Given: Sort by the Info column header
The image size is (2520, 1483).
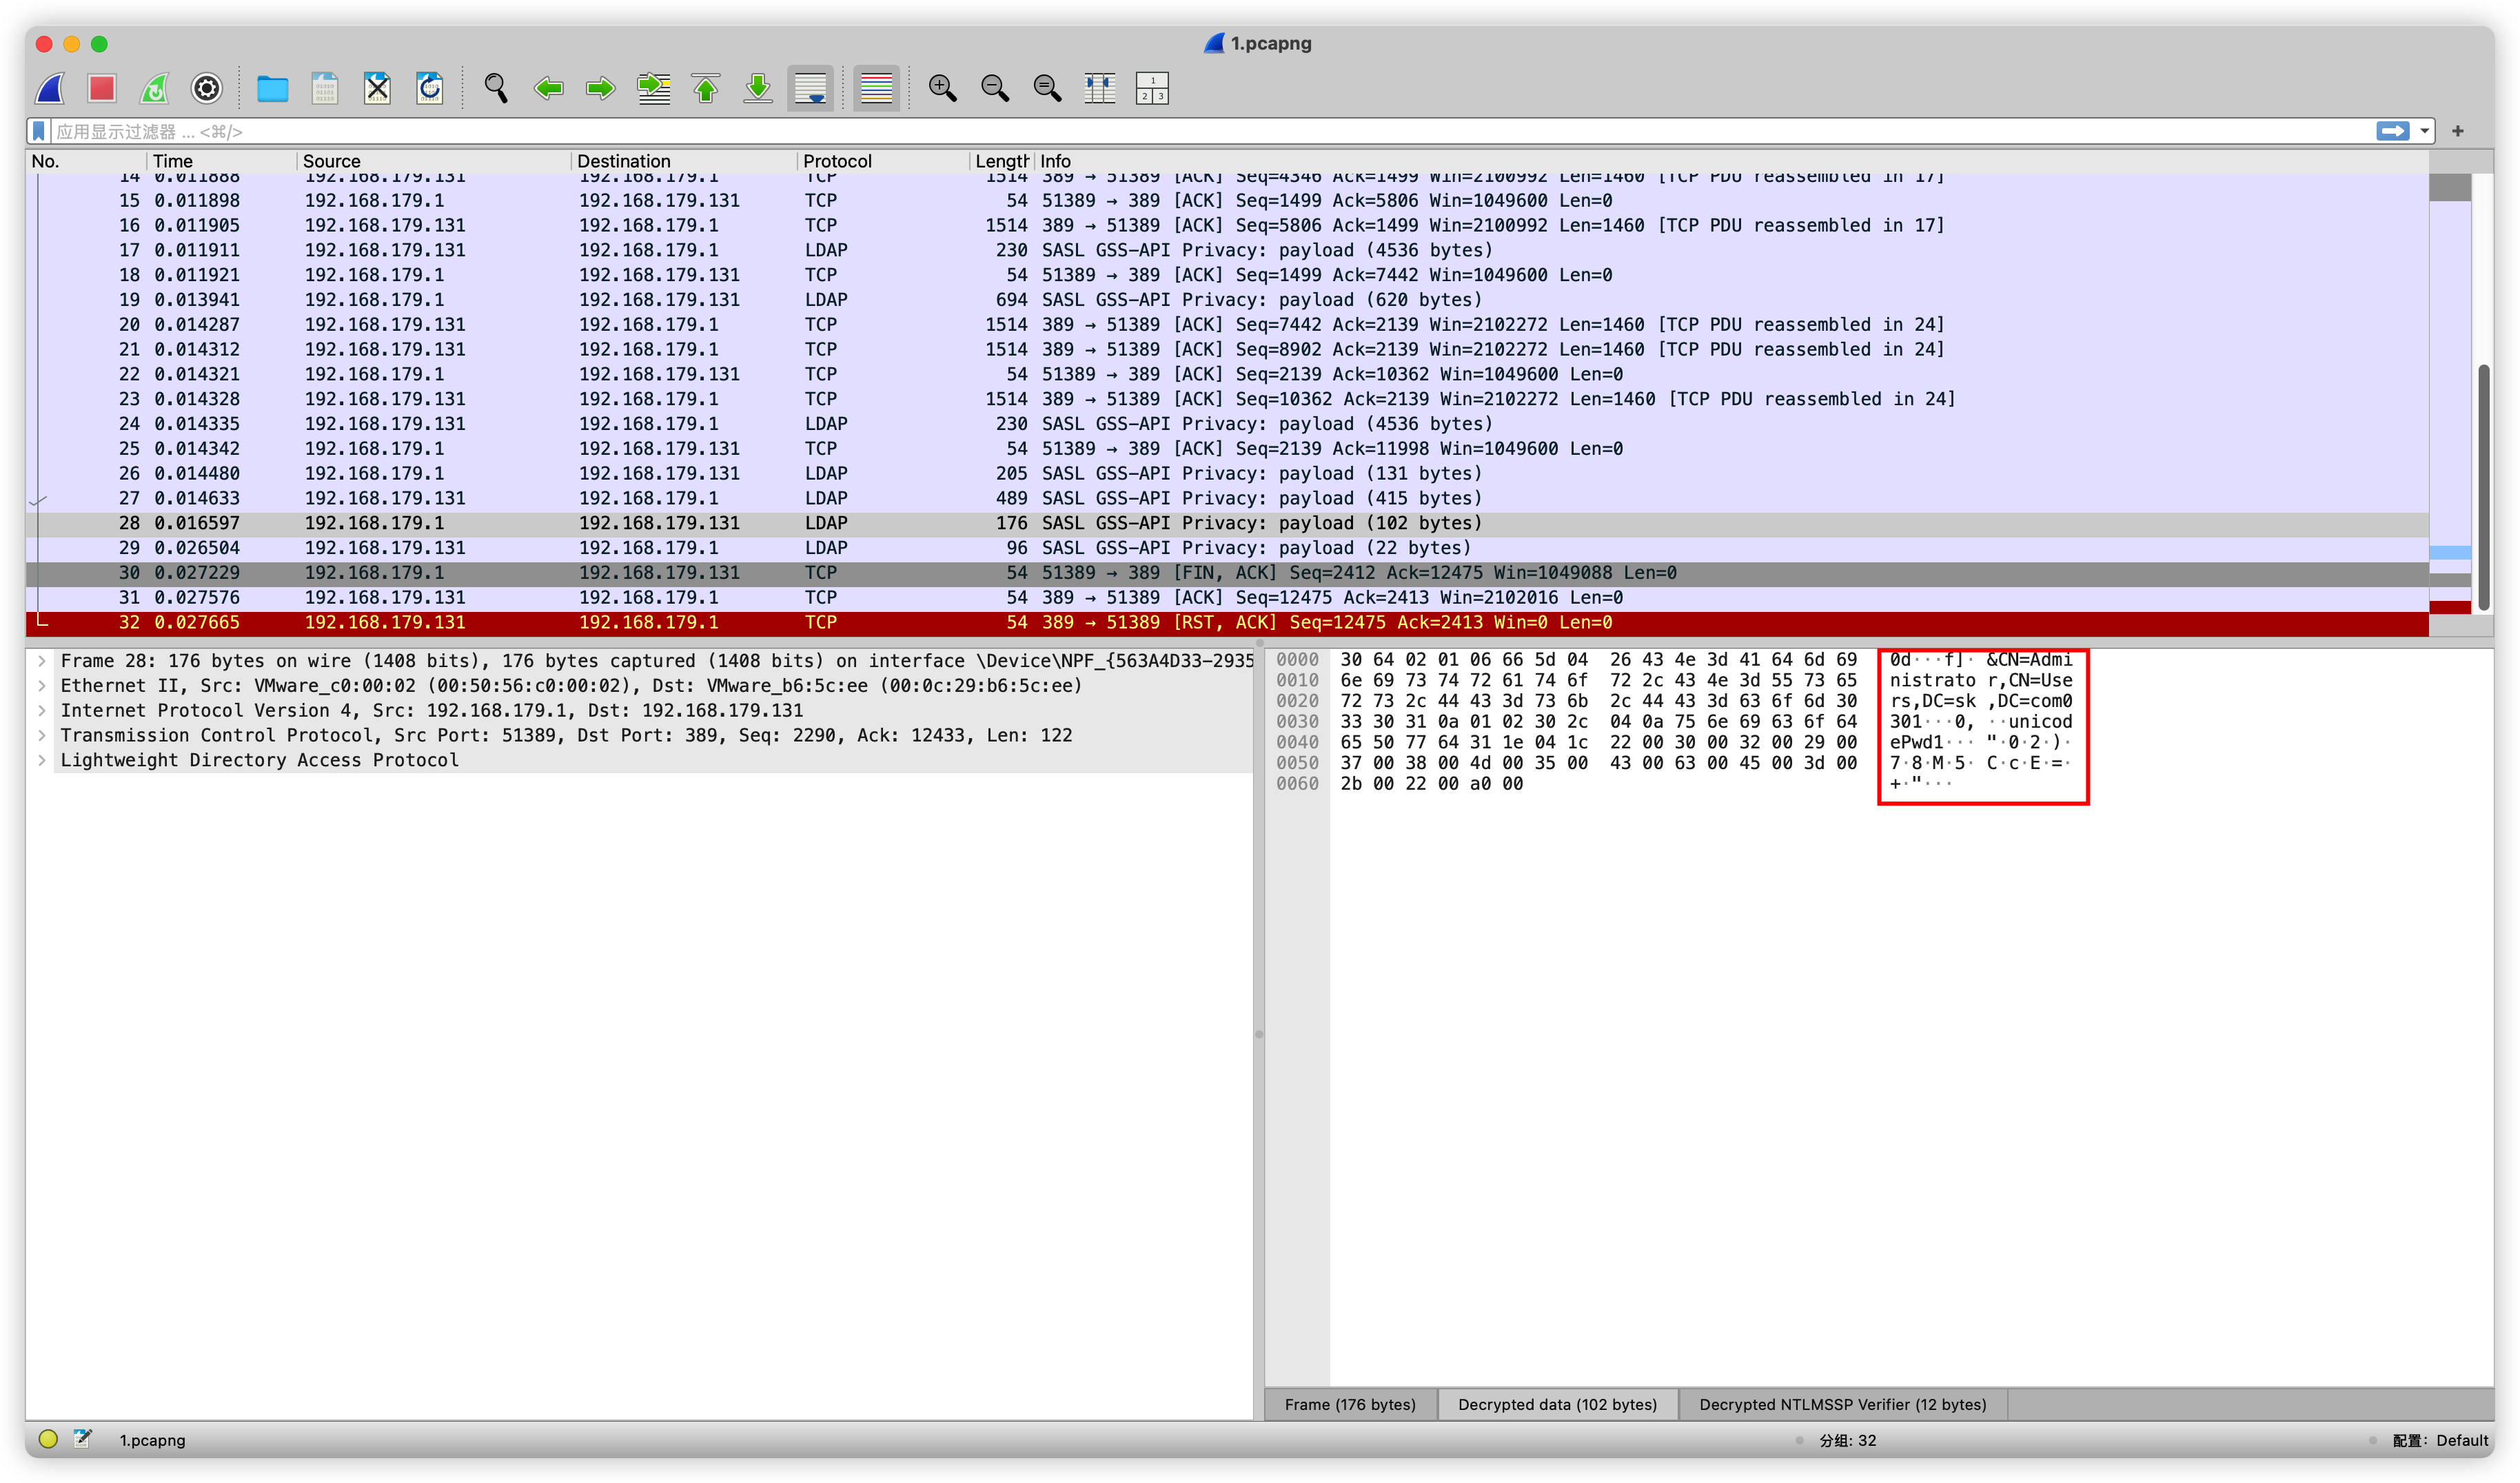Looking at the screenshot, I should pyautogui.click(x=1730, y=161).
